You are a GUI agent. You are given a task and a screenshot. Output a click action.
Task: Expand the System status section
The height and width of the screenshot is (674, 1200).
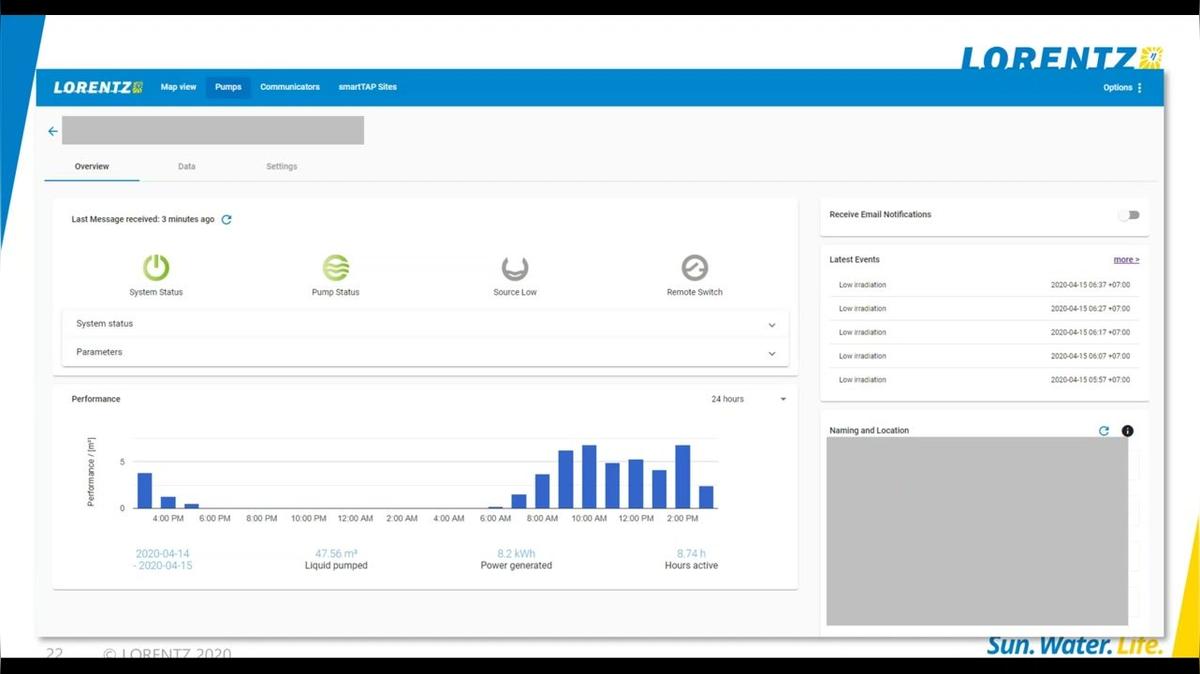click(771, 324)
